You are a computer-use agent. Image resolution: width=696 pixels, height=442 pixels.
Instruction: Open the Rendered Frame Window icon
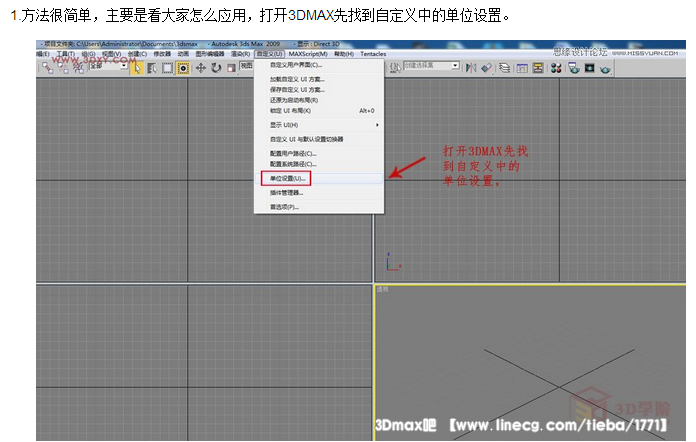589,68
